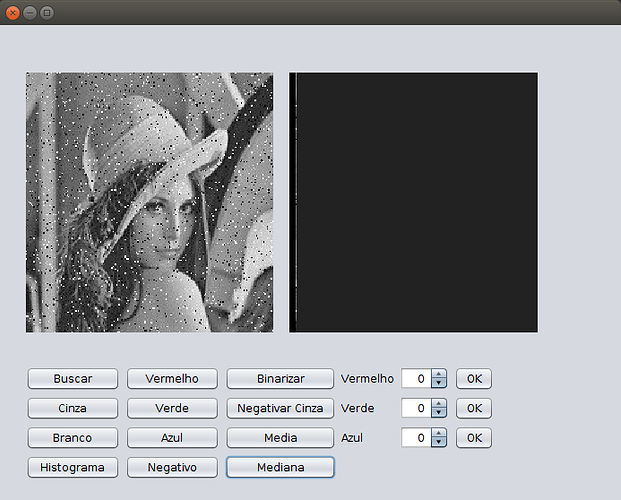Select the Branco button
The width and height of the screenshot is (621, 500).
73,438
